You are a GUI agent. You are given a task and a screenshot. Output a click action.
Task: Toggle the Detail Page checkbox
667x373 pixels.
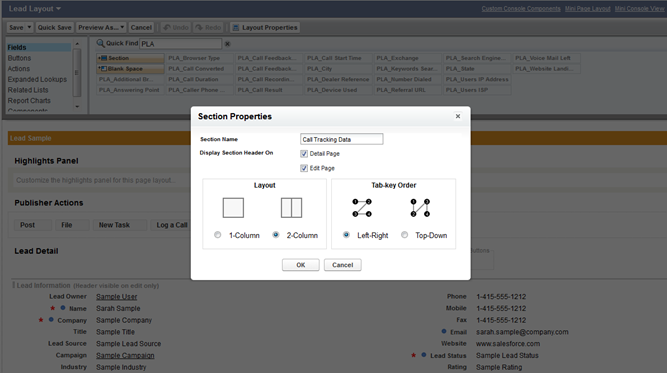coord(304,154)
